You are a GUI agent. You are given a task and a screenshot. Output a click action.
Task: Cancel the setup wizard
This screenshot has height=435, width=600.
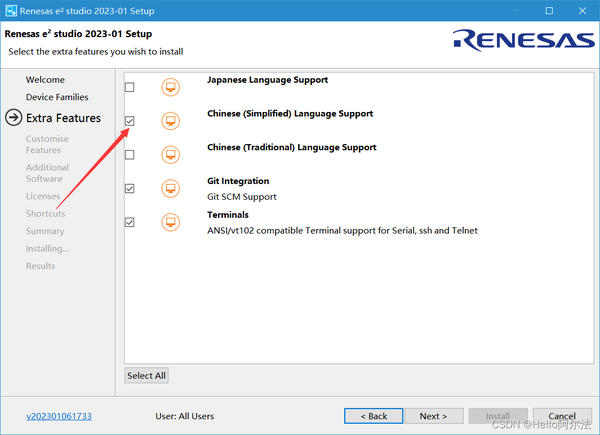coord(562,416)
